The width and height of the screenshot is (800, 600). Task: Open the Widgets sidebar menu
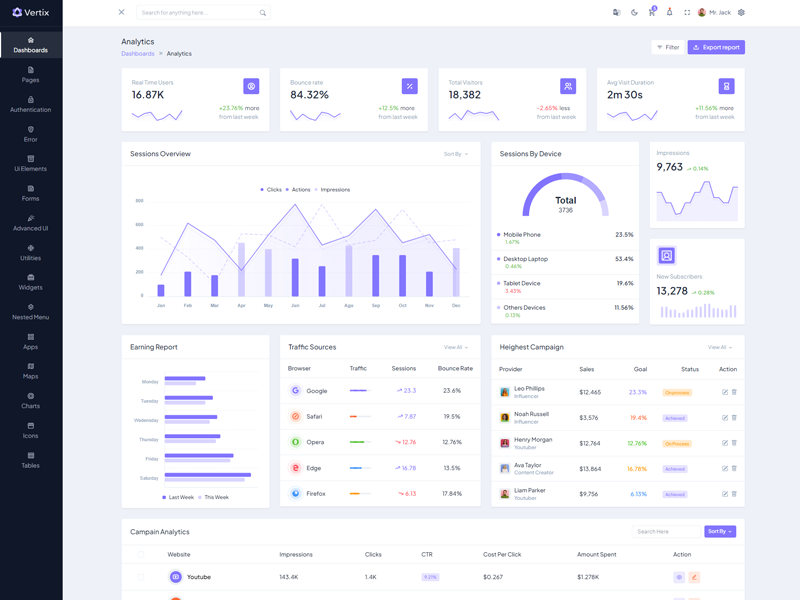tap(30, 282)
